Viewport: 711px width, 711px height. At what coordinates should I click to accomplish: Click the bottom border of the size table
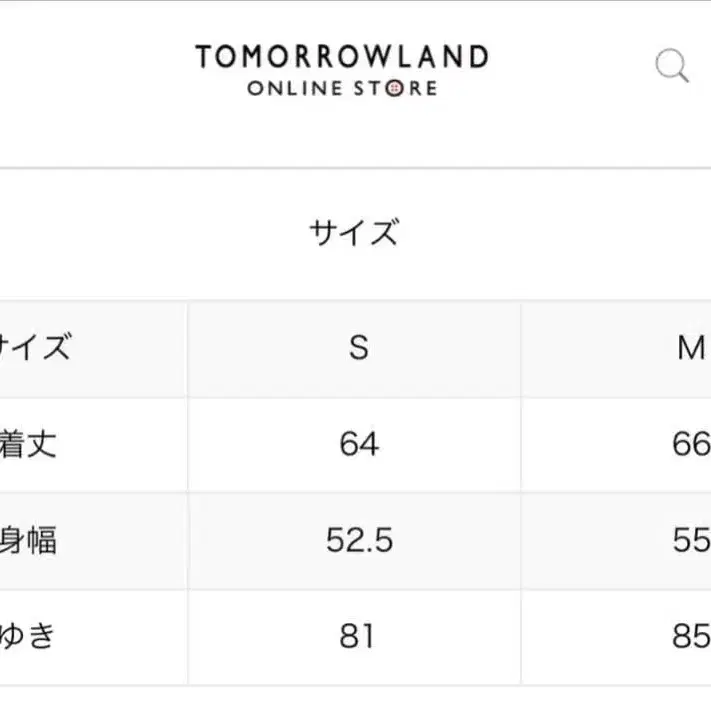point(355,685)
